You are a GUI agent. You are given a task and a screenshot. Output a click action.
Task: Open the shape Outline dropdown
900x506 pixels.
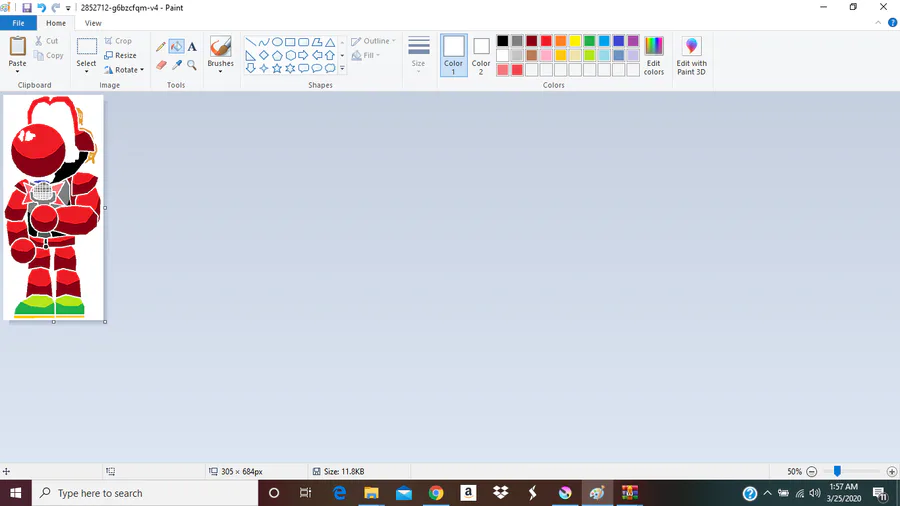pos(374,41)
